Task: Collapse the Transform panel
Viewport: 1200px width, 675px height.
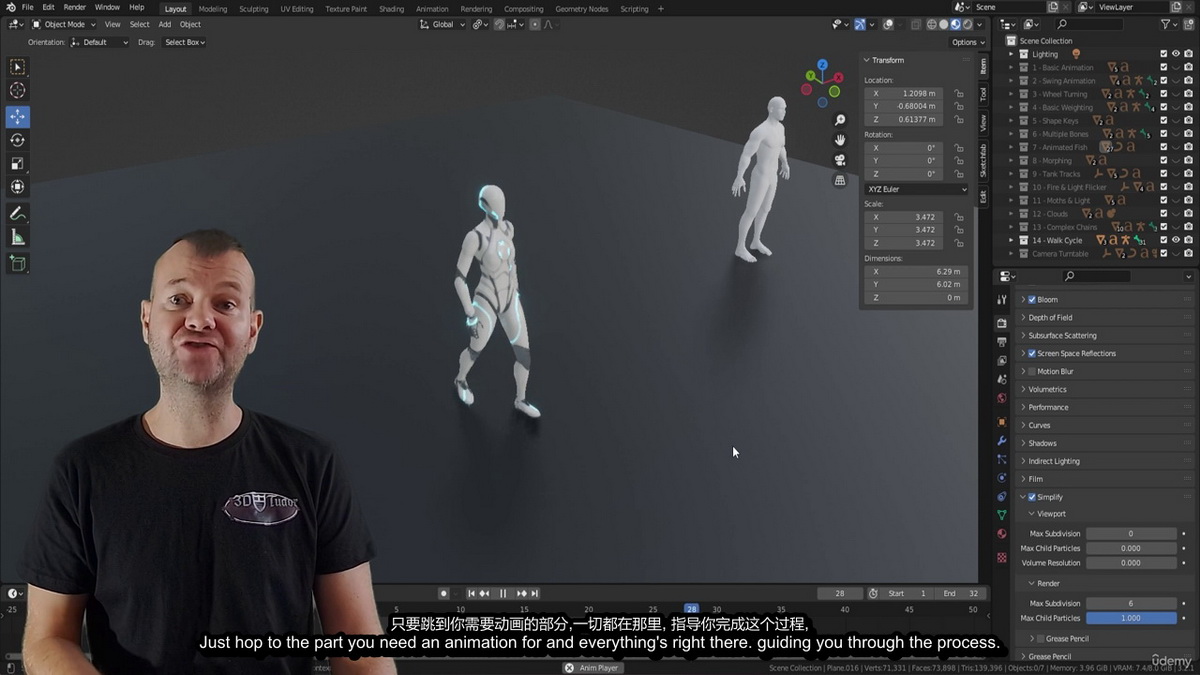Action: [866, 60]
